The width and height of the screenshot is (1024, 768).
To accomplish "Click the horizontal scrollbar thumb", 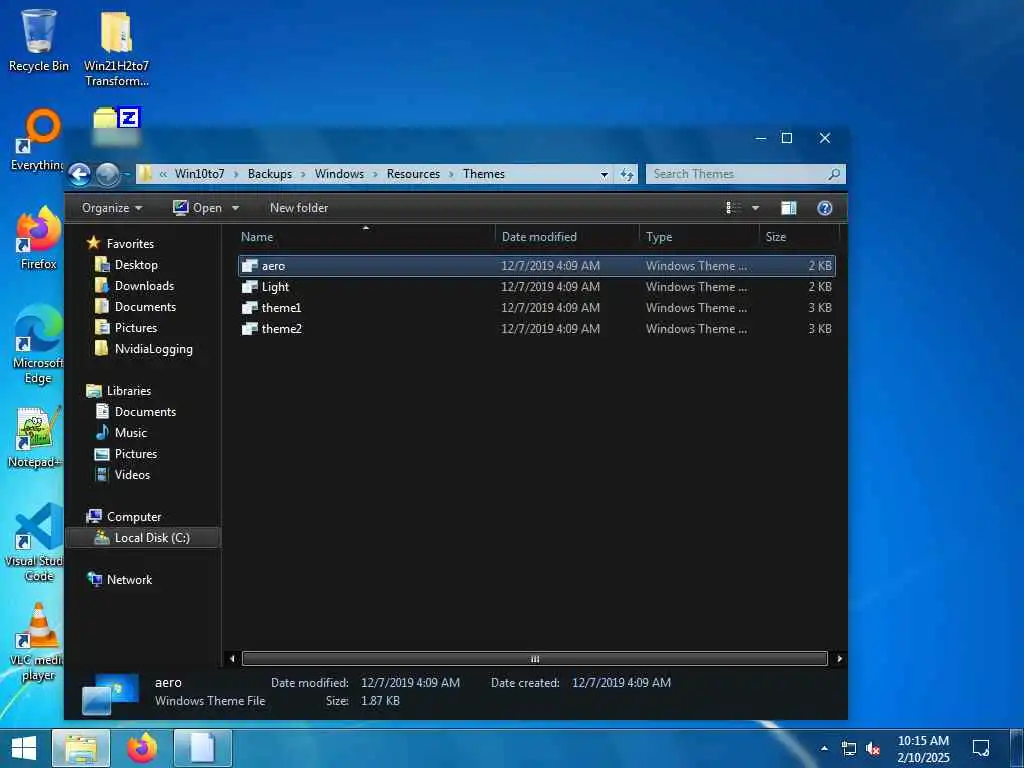I will point(535,659).
